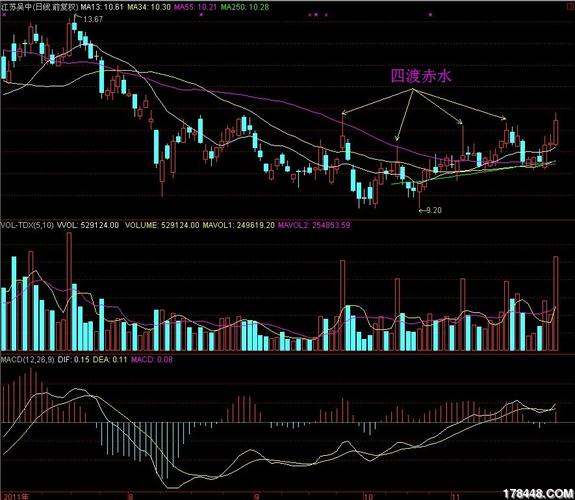This screenshot has height=500, width=575.
Task: Click the DEA: 0.11 value label
Action: tap(110, 360)
